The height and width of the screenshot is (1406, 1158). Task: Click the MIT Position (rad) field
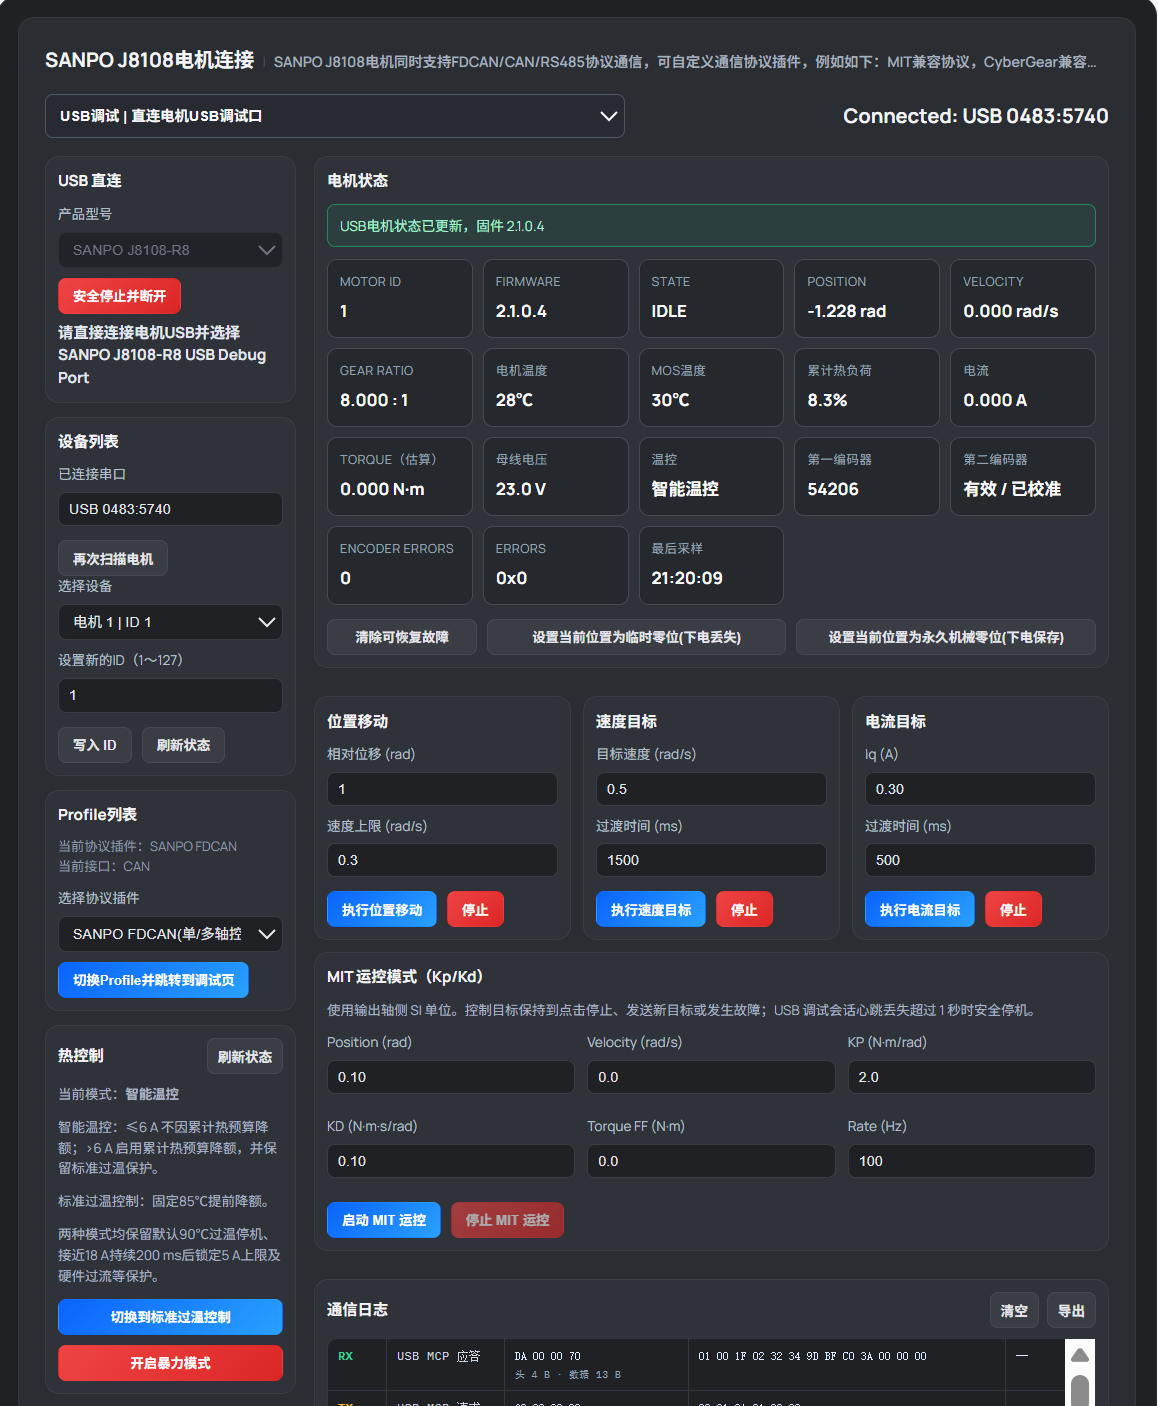[x=451, y=1077]
